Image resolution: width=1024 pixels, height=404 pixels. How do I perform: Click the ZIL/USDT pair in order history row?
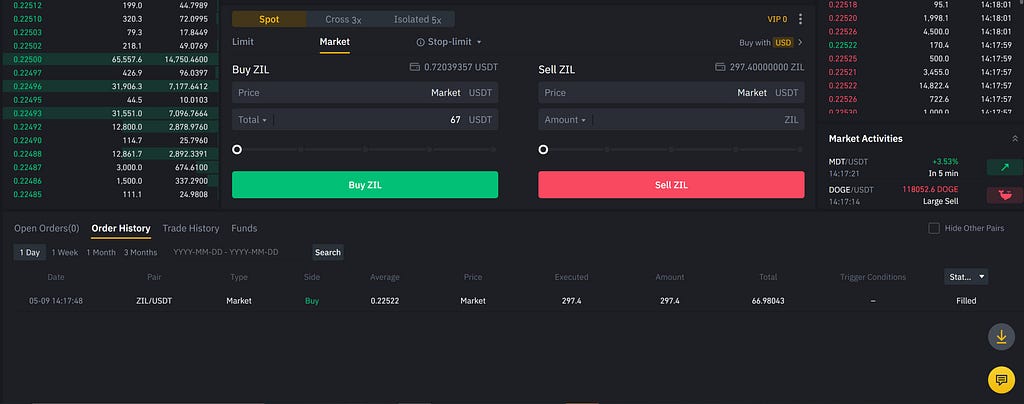pos(154,301)
